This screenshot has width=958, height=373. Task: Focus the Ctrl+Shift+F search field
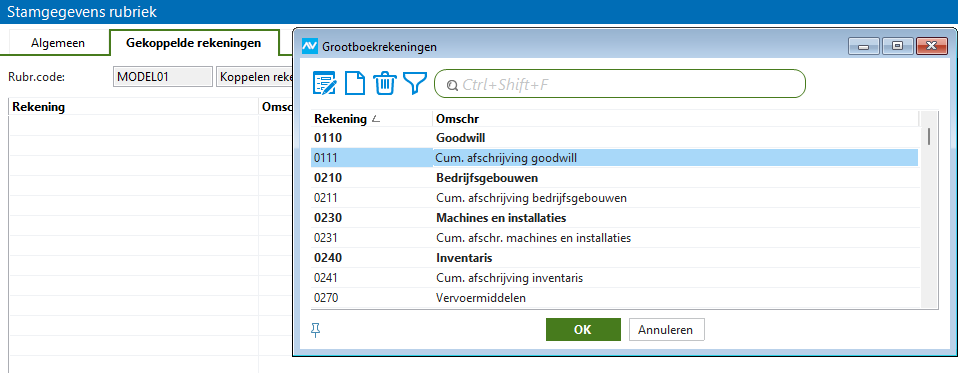click(620, 84)
